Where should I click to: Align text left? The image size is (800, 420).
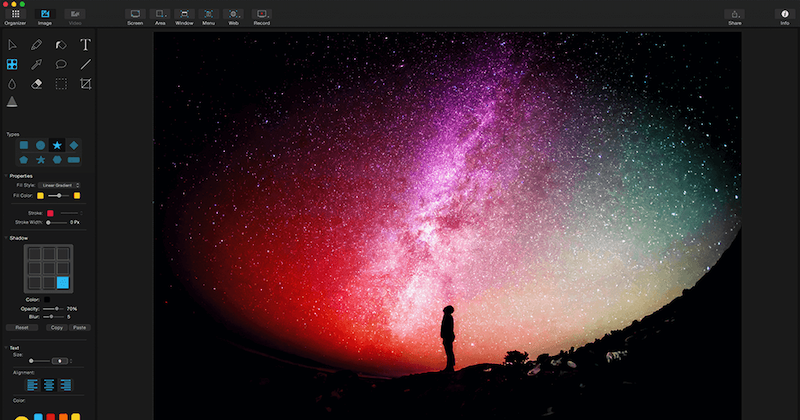32,385
